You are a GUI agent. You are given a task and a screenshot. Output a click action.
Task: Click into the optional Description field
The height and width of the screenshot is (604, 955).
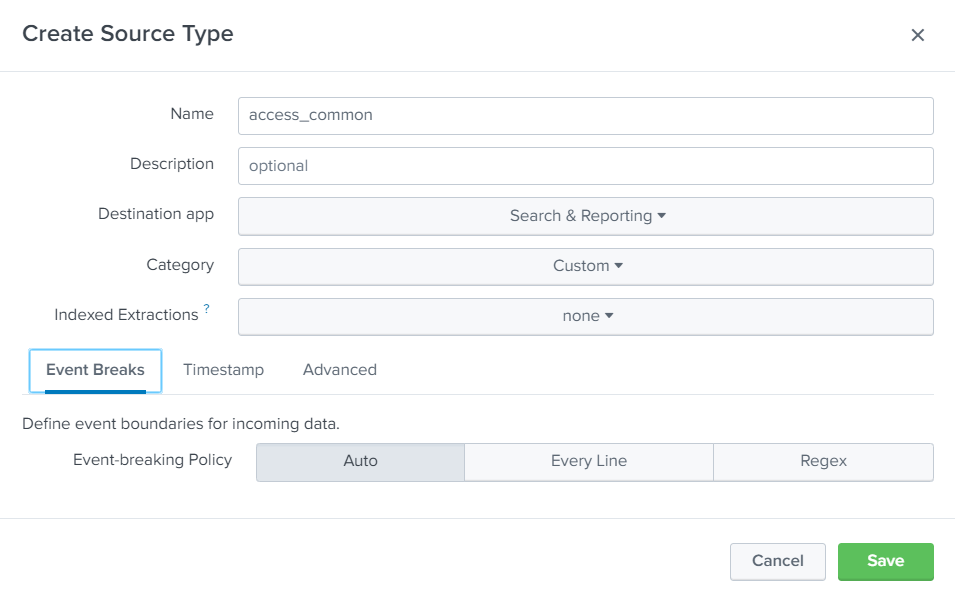coord(585,166)
